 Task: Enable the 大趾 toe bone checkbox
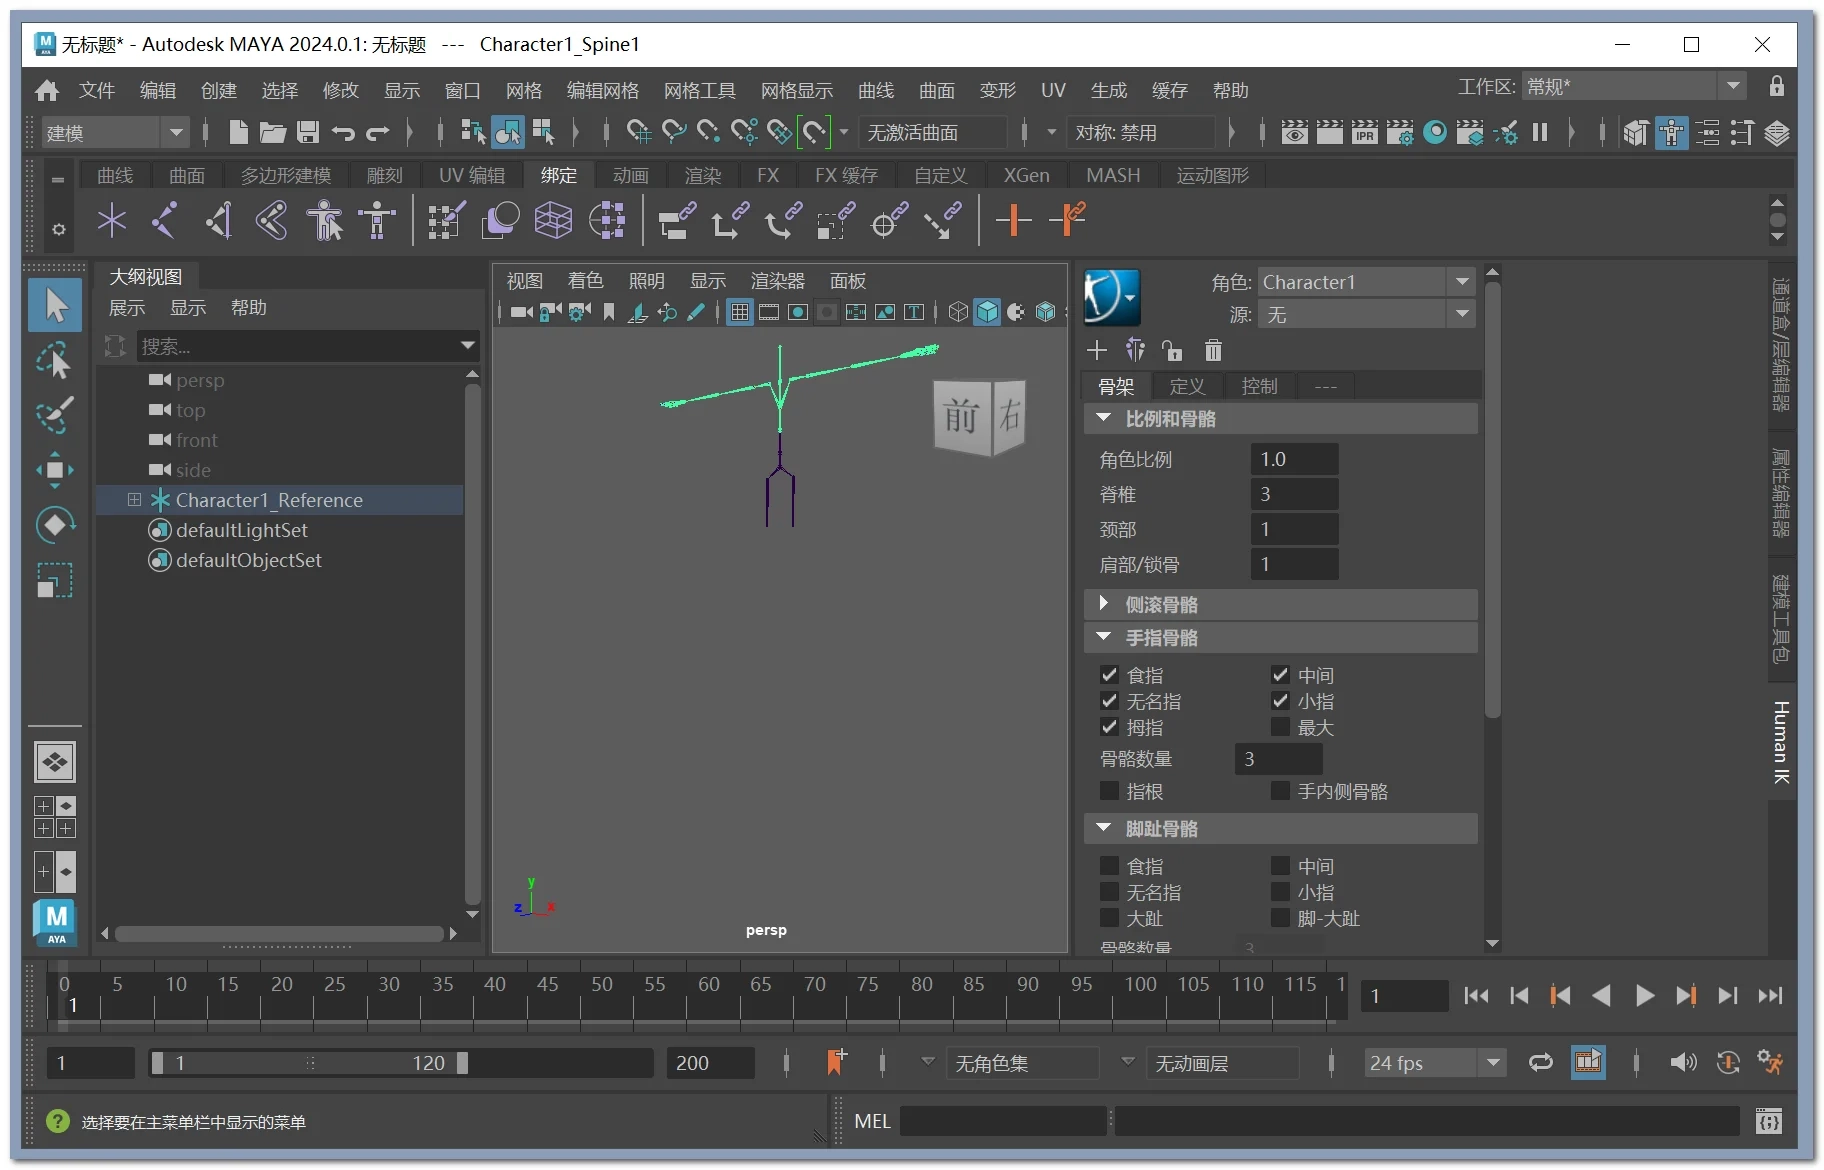point(1108,918)
